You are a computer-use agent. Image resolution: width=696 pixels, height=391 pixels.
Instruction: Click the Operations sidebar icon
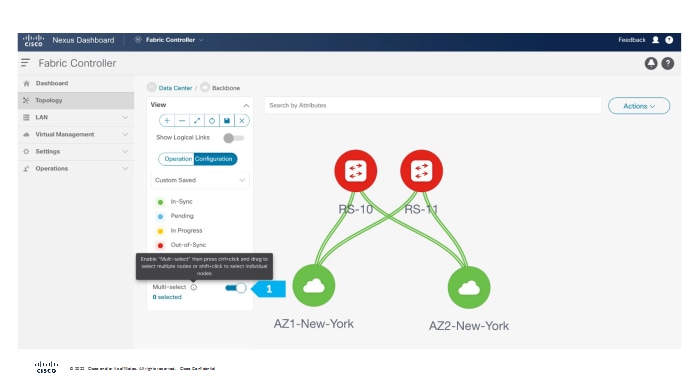(26, 169)
